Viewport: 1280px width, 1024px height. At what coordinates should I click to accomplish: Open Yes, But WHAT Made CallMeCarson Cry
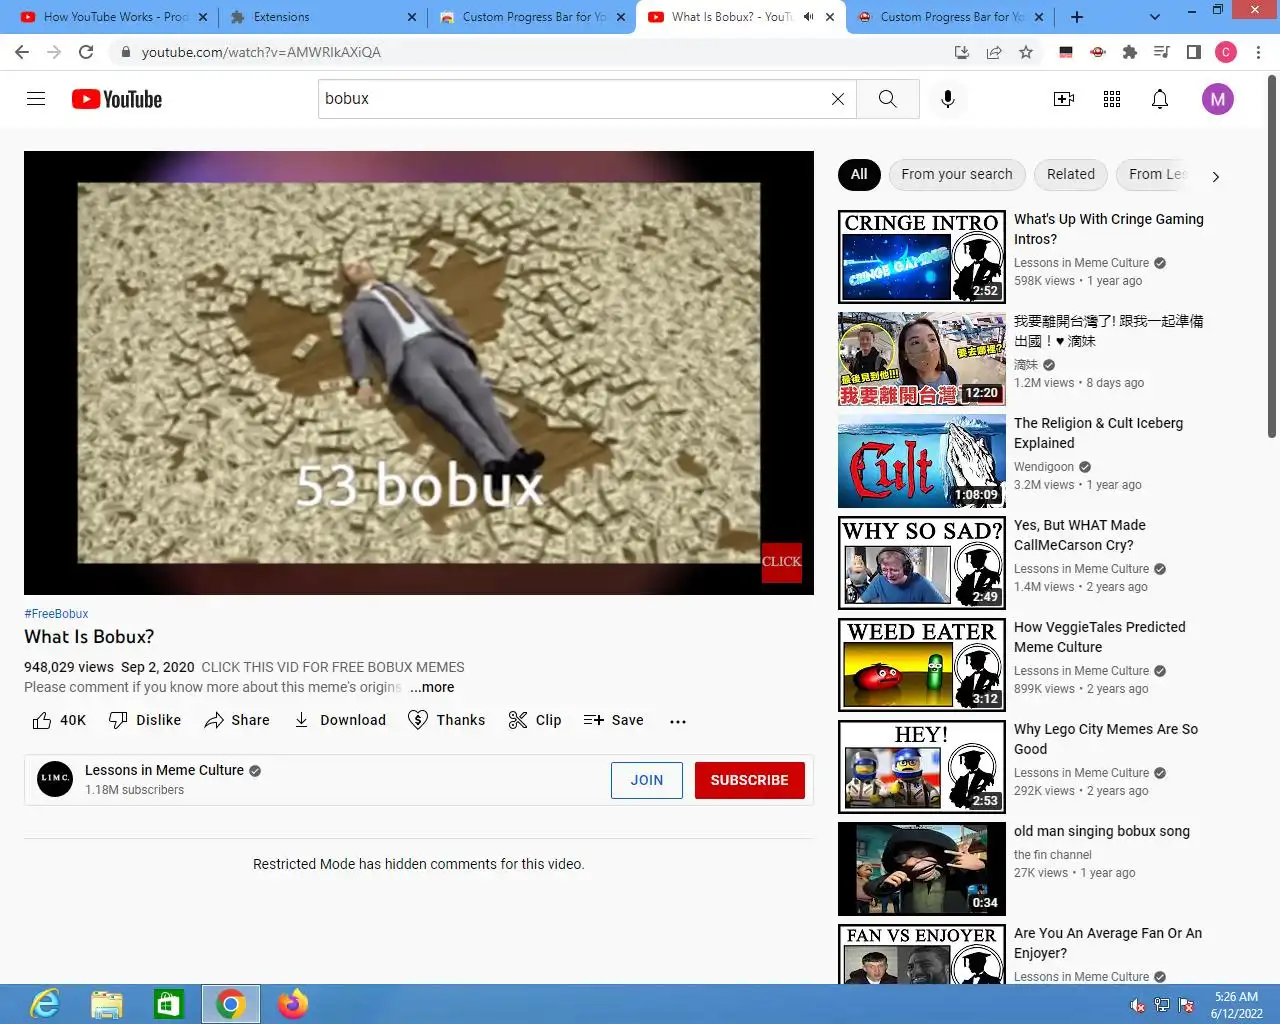point(1080,535)
